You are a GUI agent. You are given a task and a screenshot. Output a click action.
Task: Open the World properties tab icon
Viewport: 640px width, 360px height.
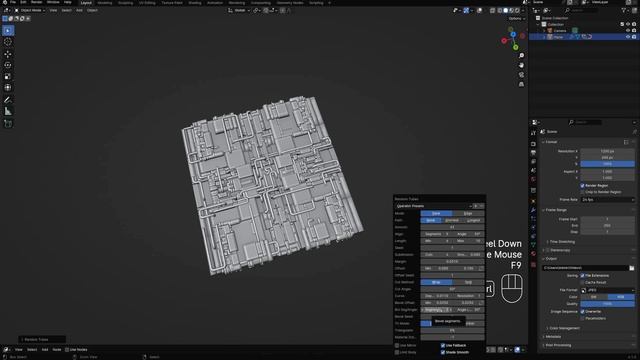(533, 179)
